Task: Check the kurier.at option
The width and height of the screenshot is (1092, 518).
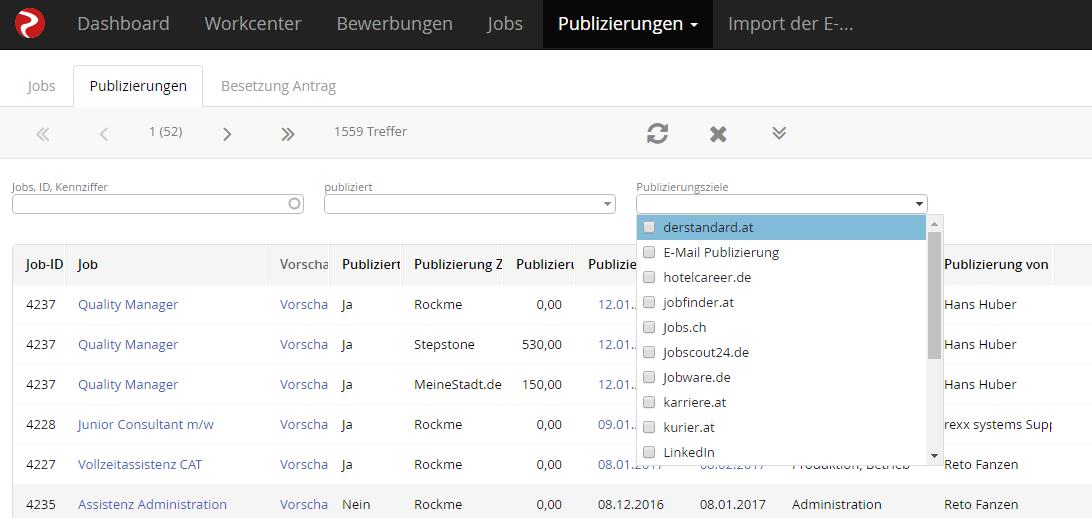Action: pyautogui.click(x=649, y=427)
